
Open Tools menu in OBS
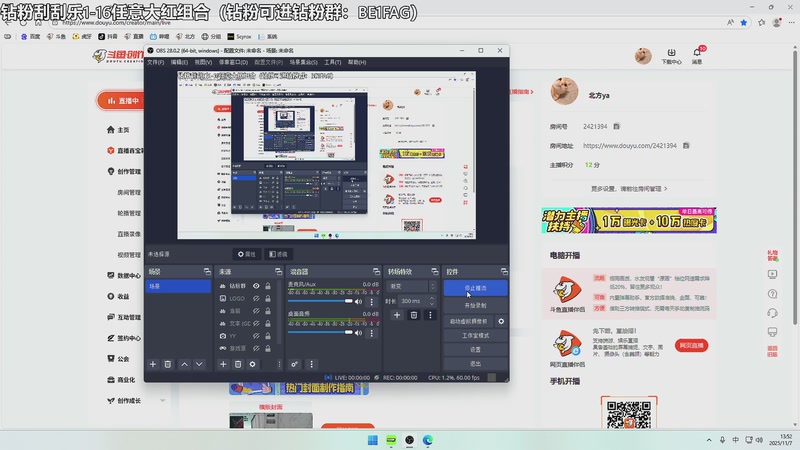333,62
